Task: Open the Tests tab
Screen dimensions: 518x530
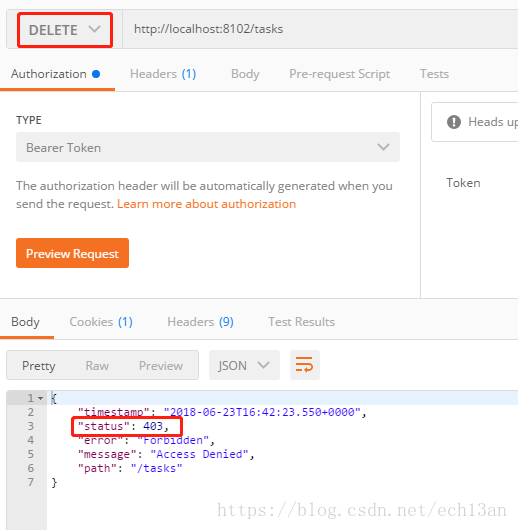Action: point(434,74)
